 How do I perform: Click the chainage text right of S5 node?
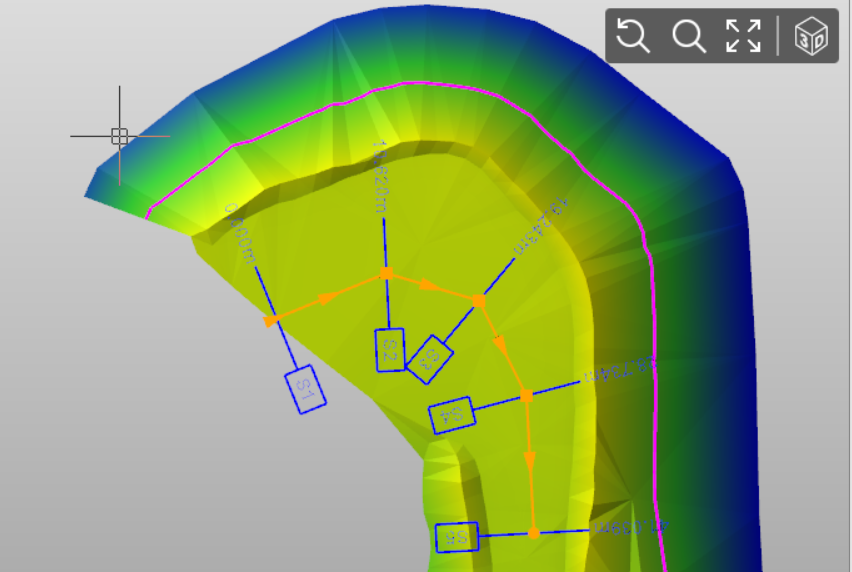click(x=630, y=525)
